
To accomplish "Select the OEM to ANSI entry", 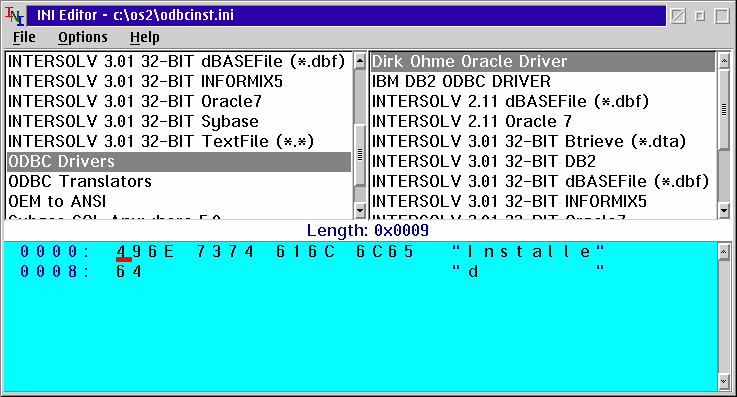I will point(179,202).
